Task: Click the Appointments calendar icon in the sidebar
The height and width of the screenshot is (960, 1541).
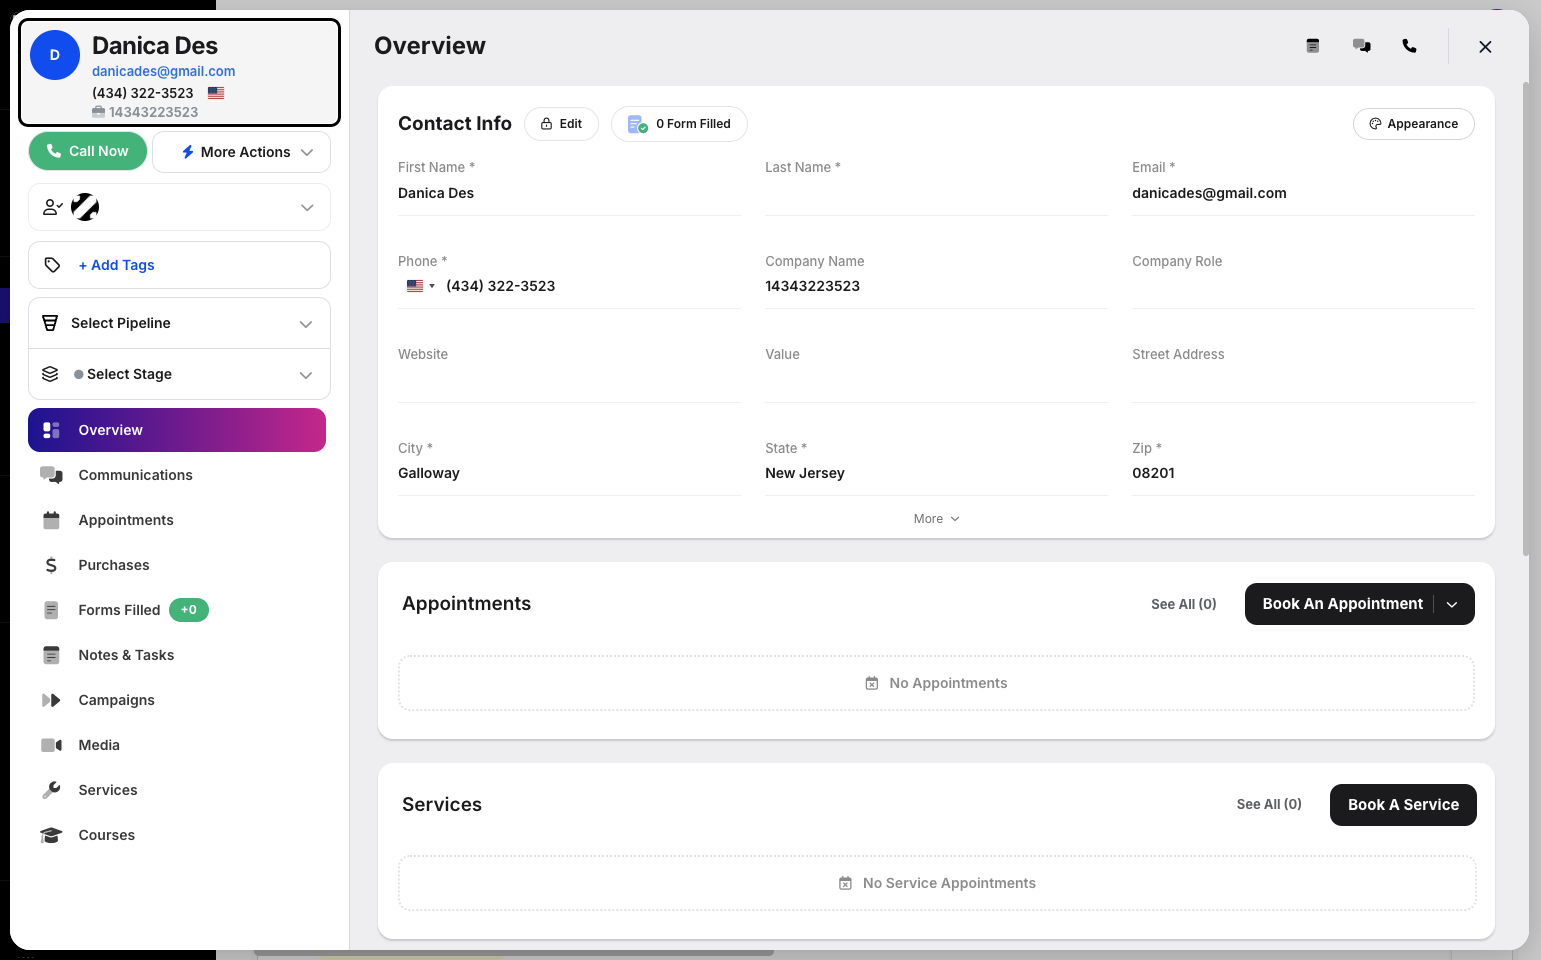Action: (x=51, y=520)
